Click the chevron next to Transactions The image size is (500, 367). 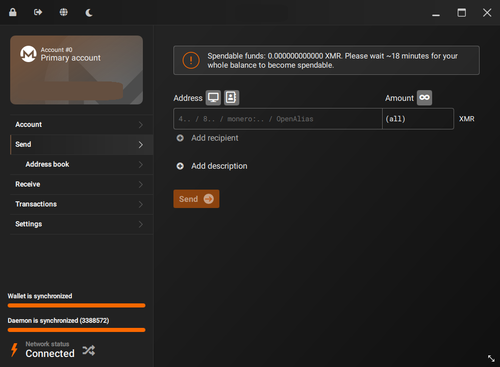pos(141,204)
